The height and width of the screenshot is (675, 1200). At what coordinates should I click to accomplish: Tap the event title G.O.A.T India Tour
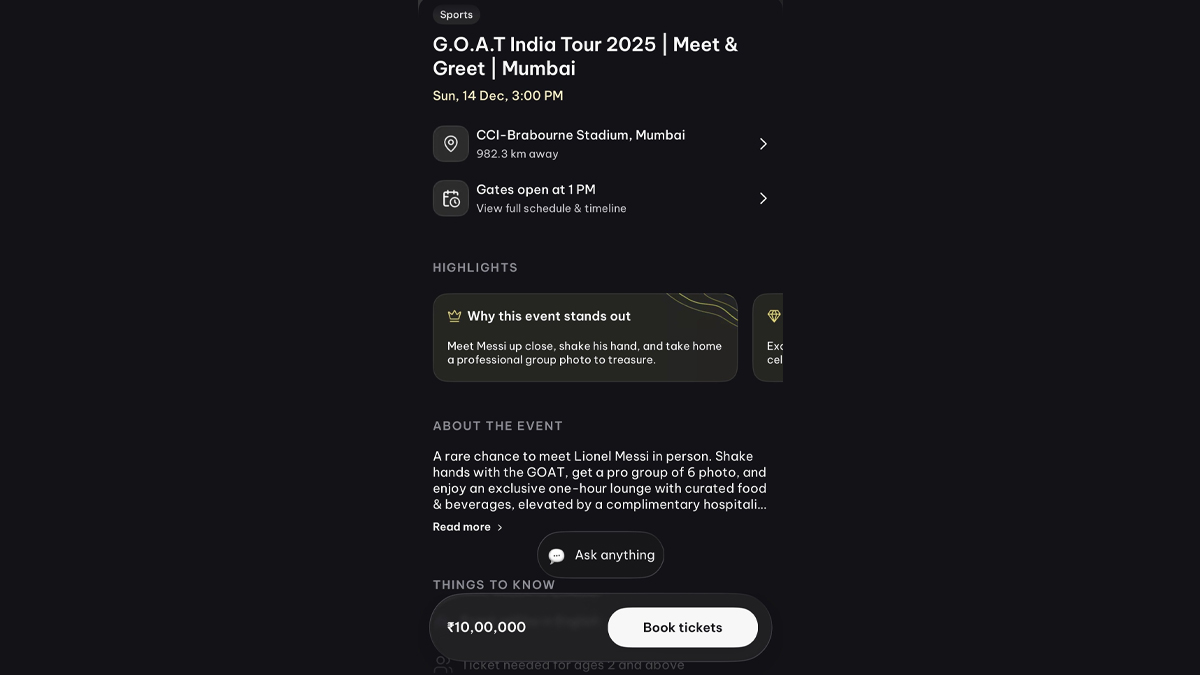coord(585,56)
